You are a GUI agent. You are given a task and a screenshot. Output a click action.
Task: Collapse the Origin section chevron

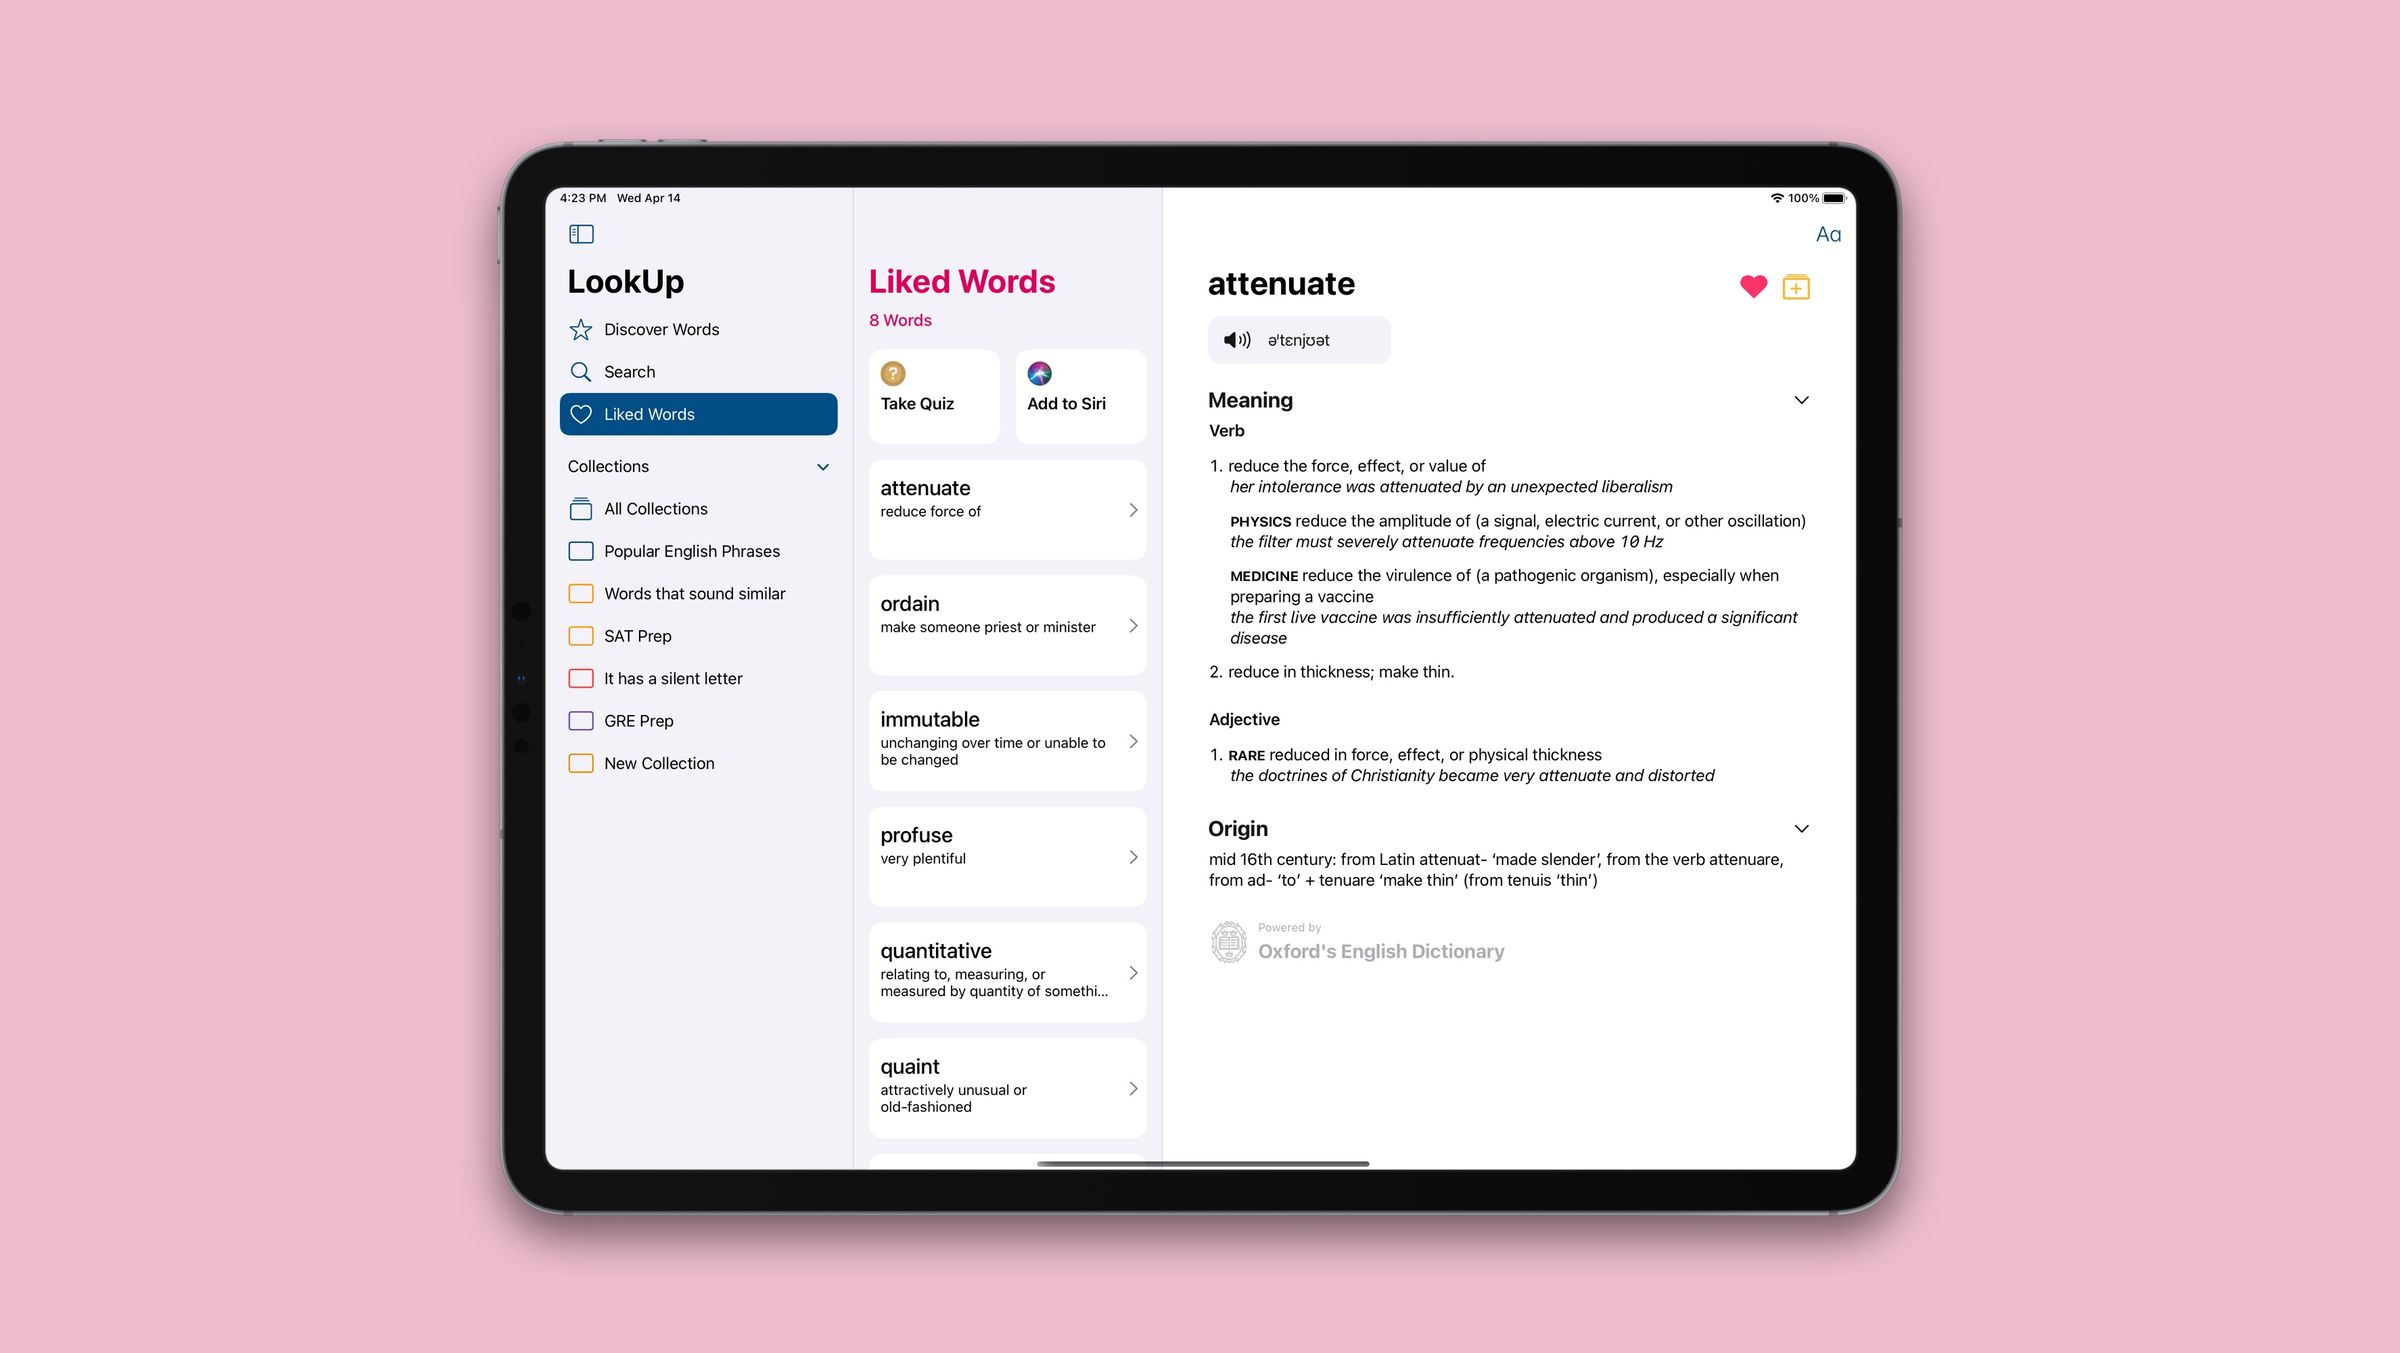(1800, 827)
